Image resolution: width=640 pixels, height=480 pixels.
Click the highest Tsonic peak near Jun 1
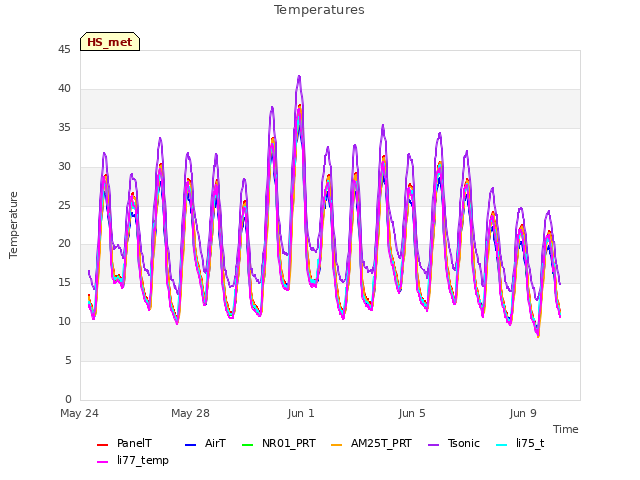click(x=299, y=76)
